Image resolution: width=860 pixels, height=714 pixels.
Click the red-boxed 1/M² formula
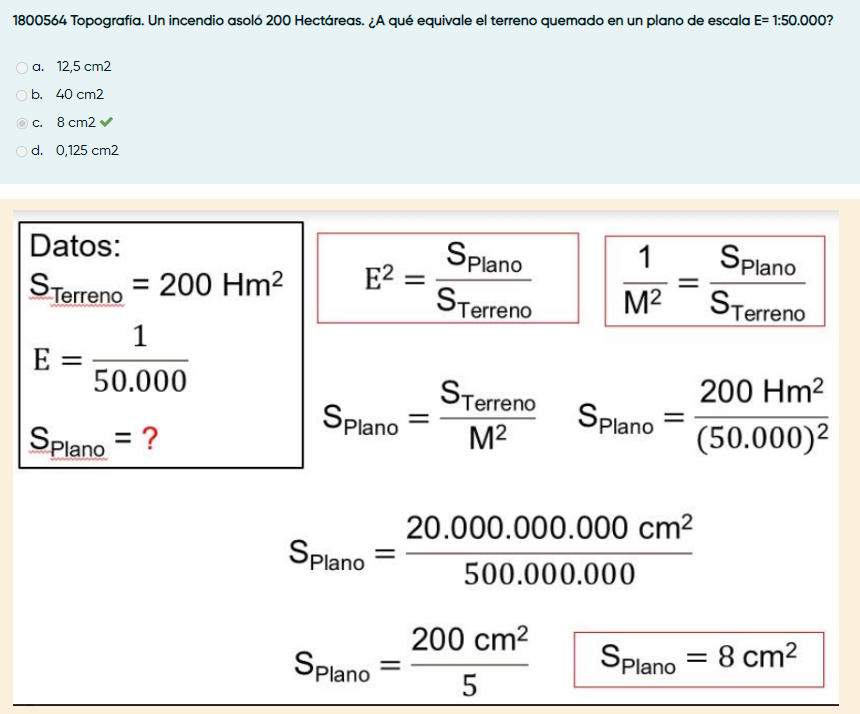tap(715, 281)
